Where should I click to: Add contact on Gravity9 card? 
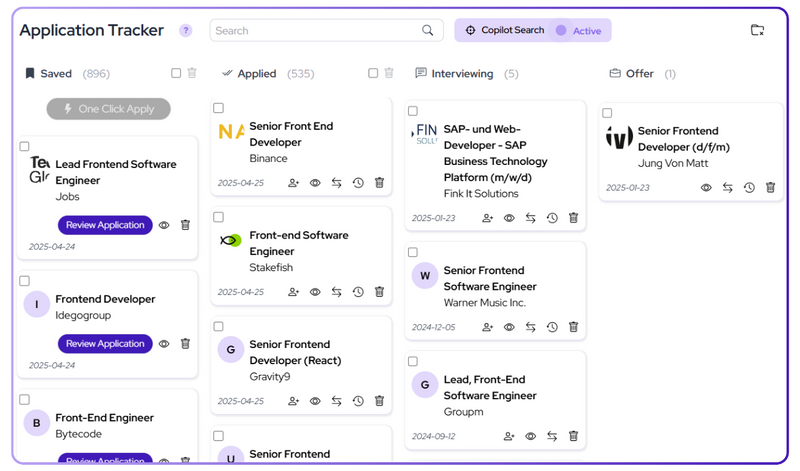click(293, 401)
